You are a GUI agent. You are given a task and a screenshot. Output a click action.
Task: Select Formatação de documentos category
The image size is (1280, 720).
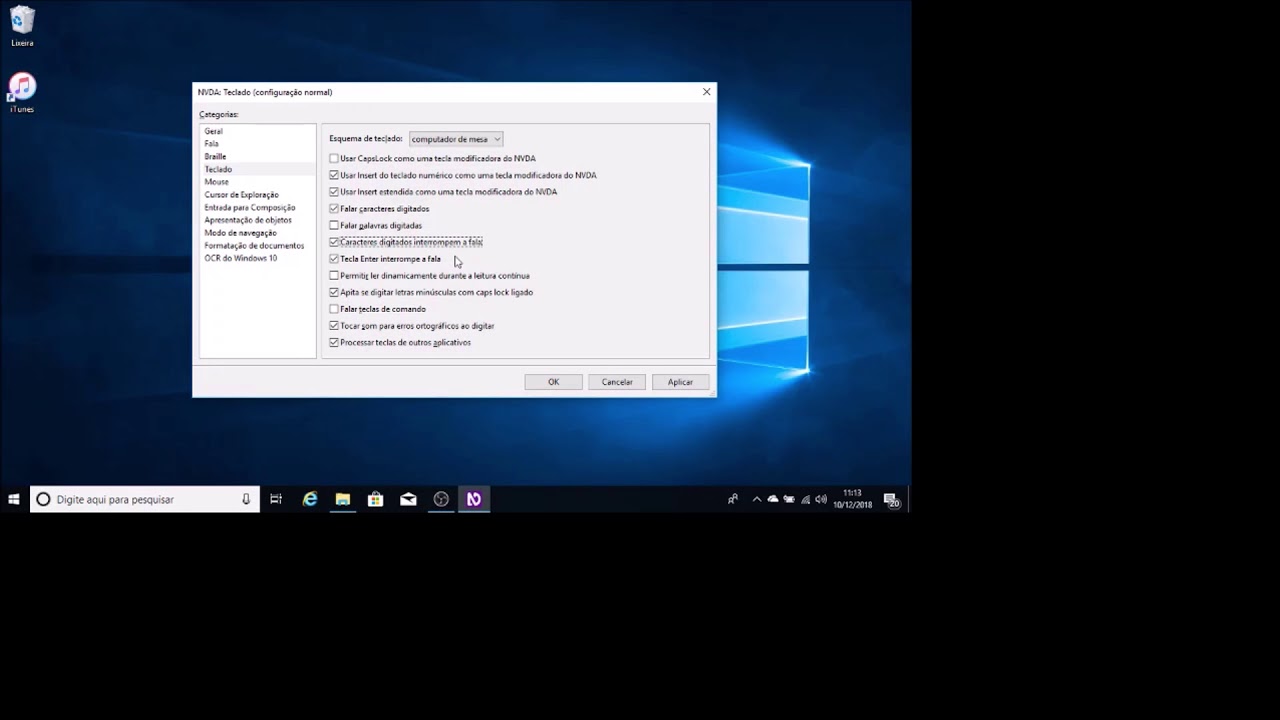[x=254, y=245]
